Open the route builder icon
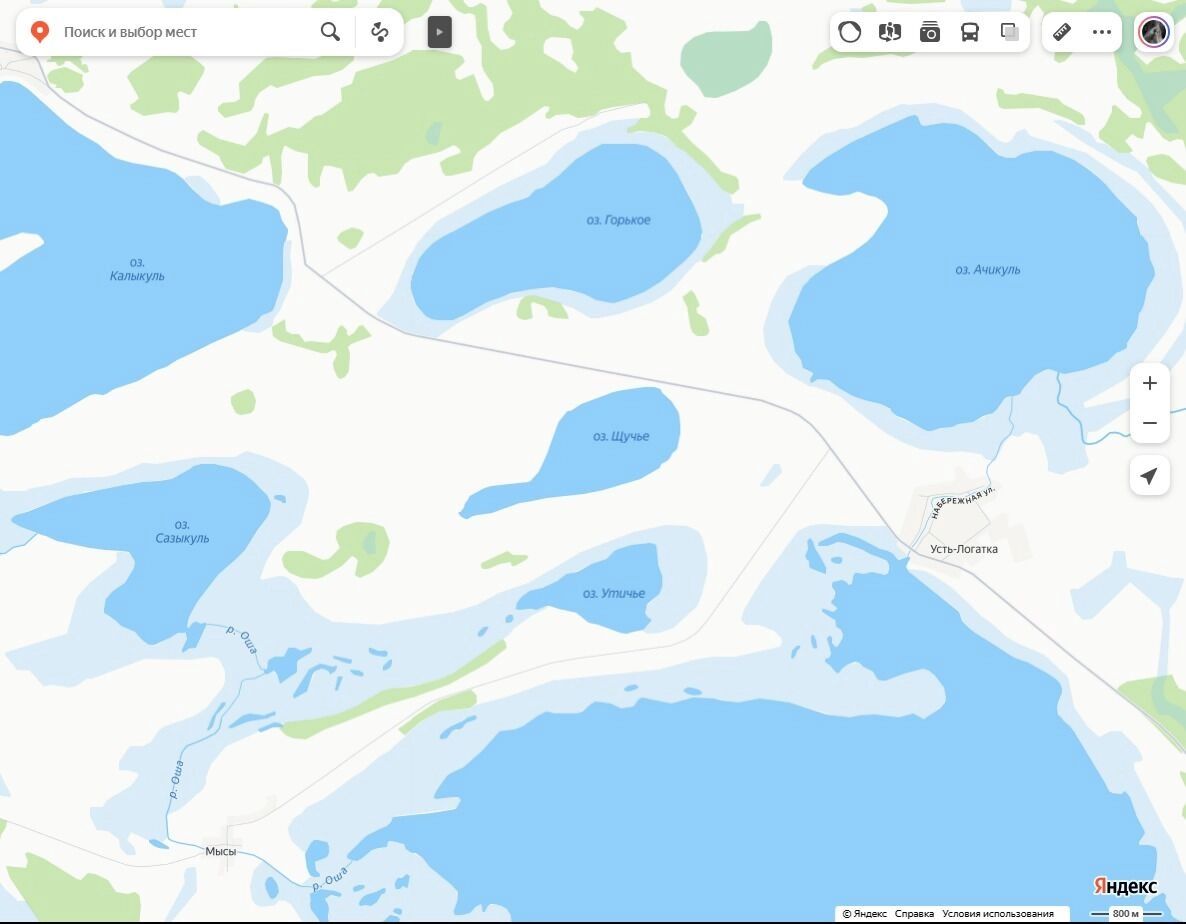1186x924 pixels. (x=380, y=32)
